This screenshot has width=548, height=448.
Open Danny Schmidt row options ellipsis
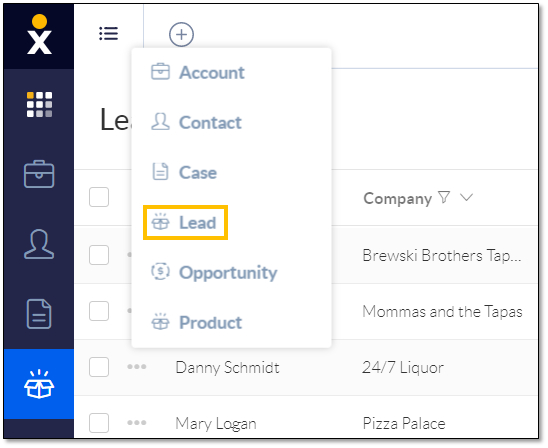click(x=137, y=367)
